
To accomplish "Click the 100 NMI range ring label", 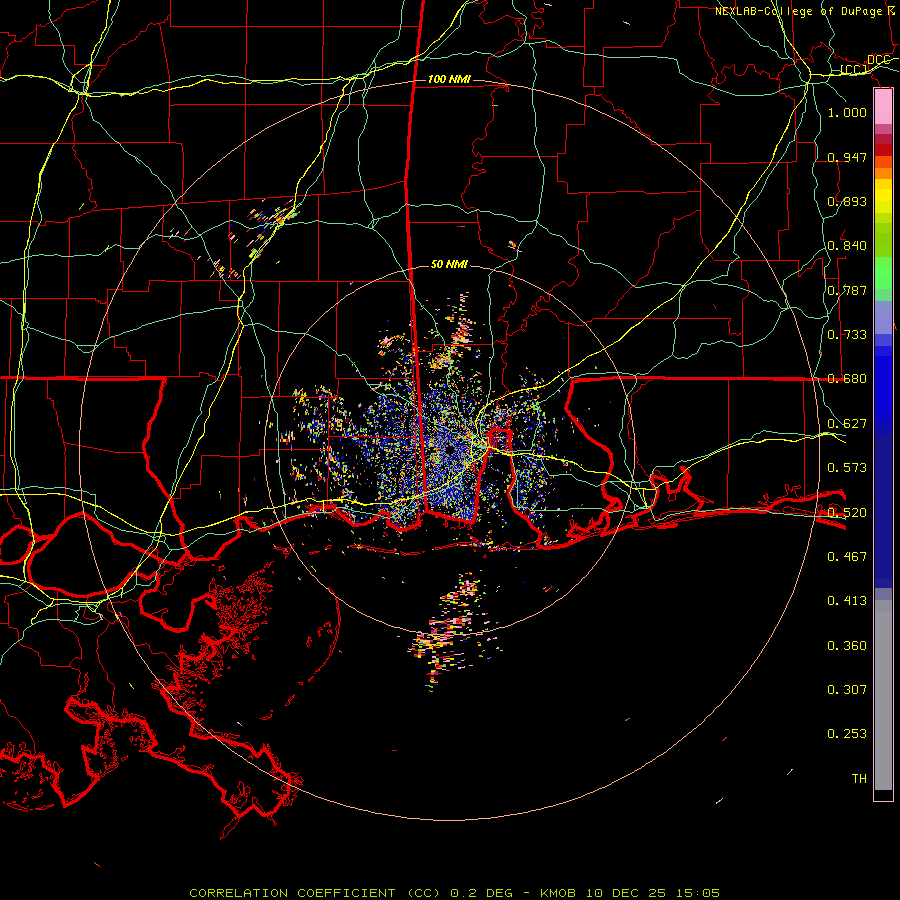I will coord(449,79).
